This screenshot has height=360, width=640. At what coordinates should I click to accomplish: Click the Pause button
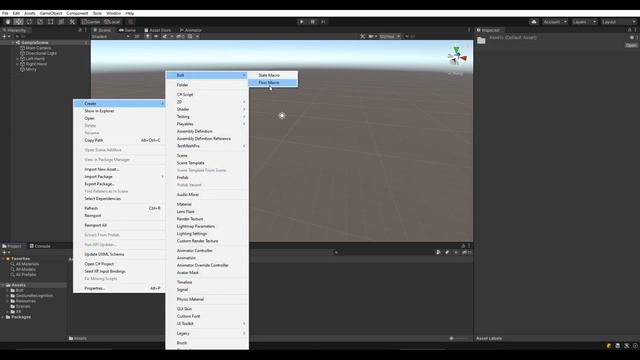[313, 22]
